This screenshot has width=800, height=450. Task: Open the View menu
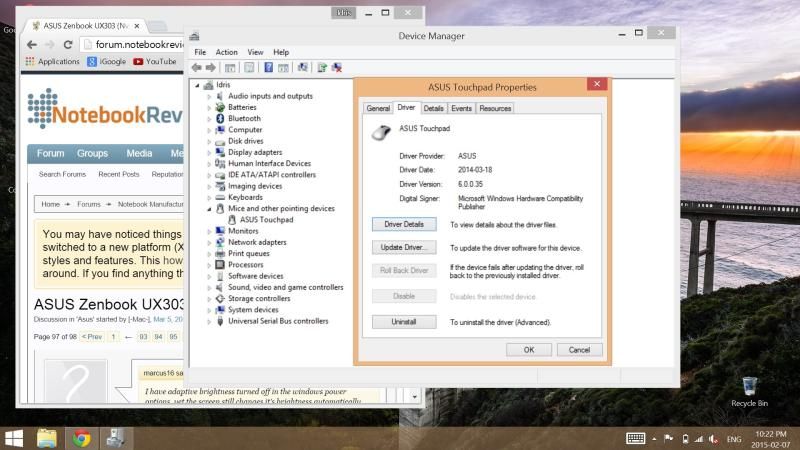click(x=255, y=52)
